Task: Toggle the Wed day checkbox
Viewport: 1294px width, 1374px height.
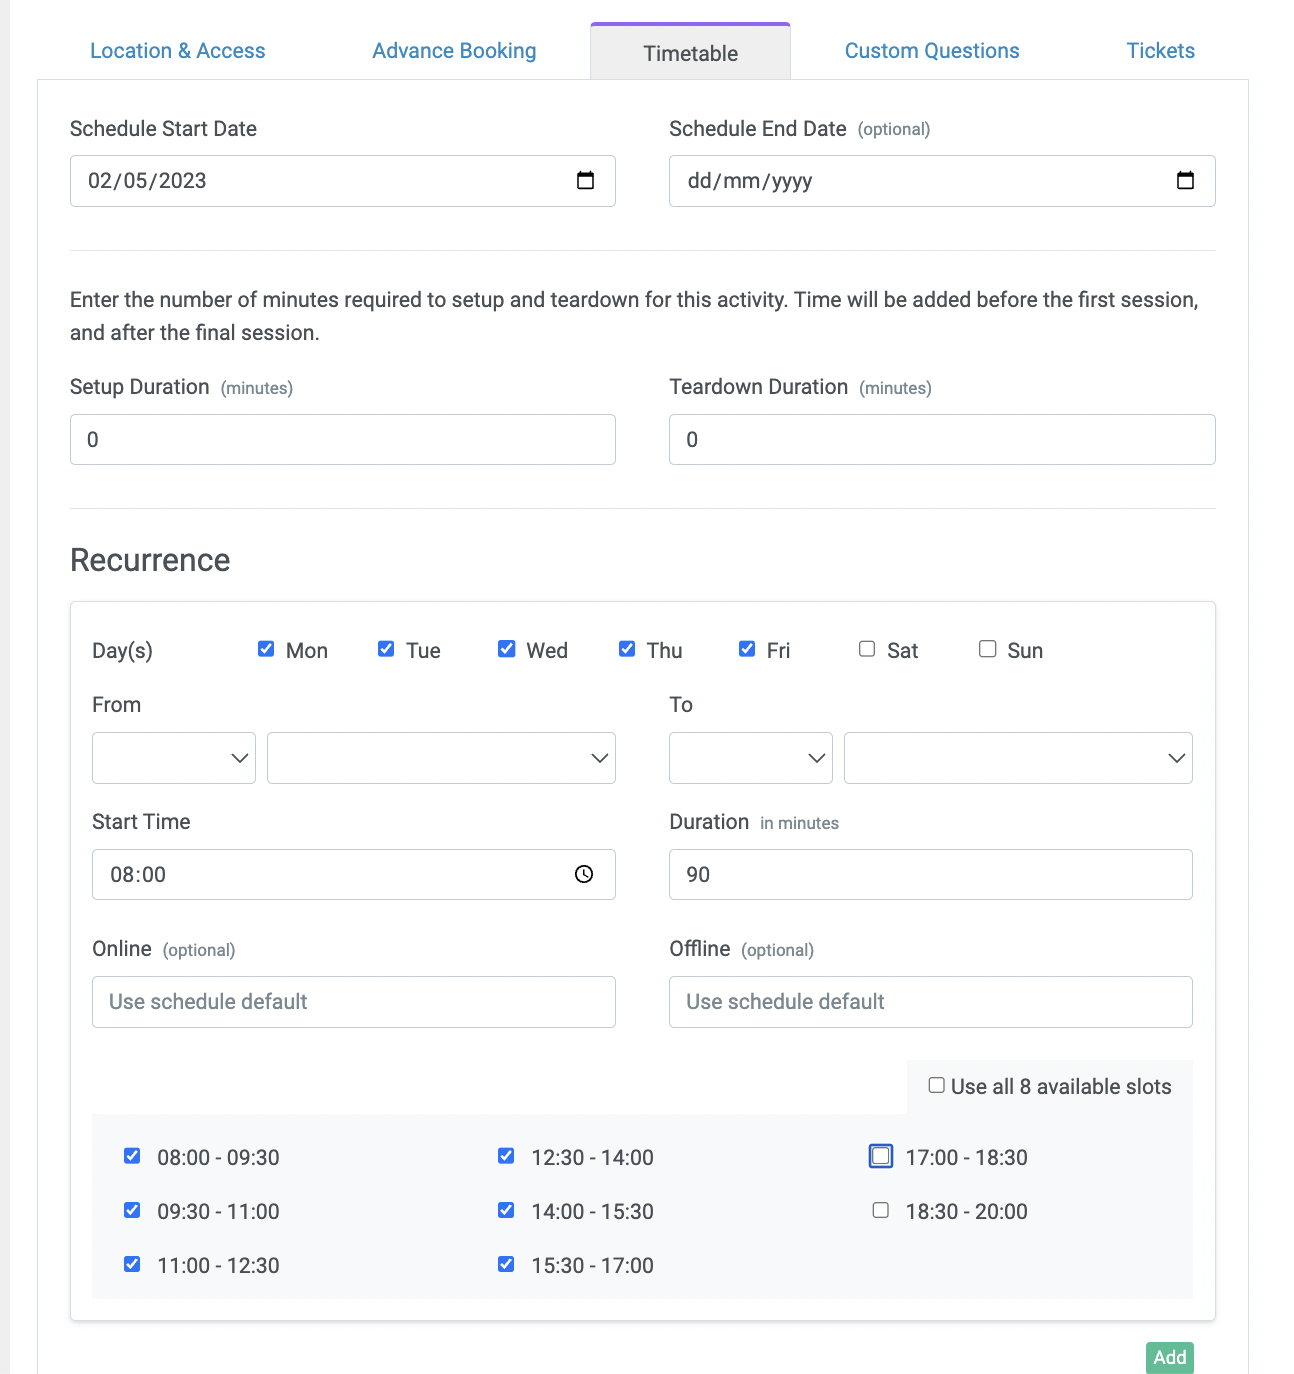Action: [507, 649]
